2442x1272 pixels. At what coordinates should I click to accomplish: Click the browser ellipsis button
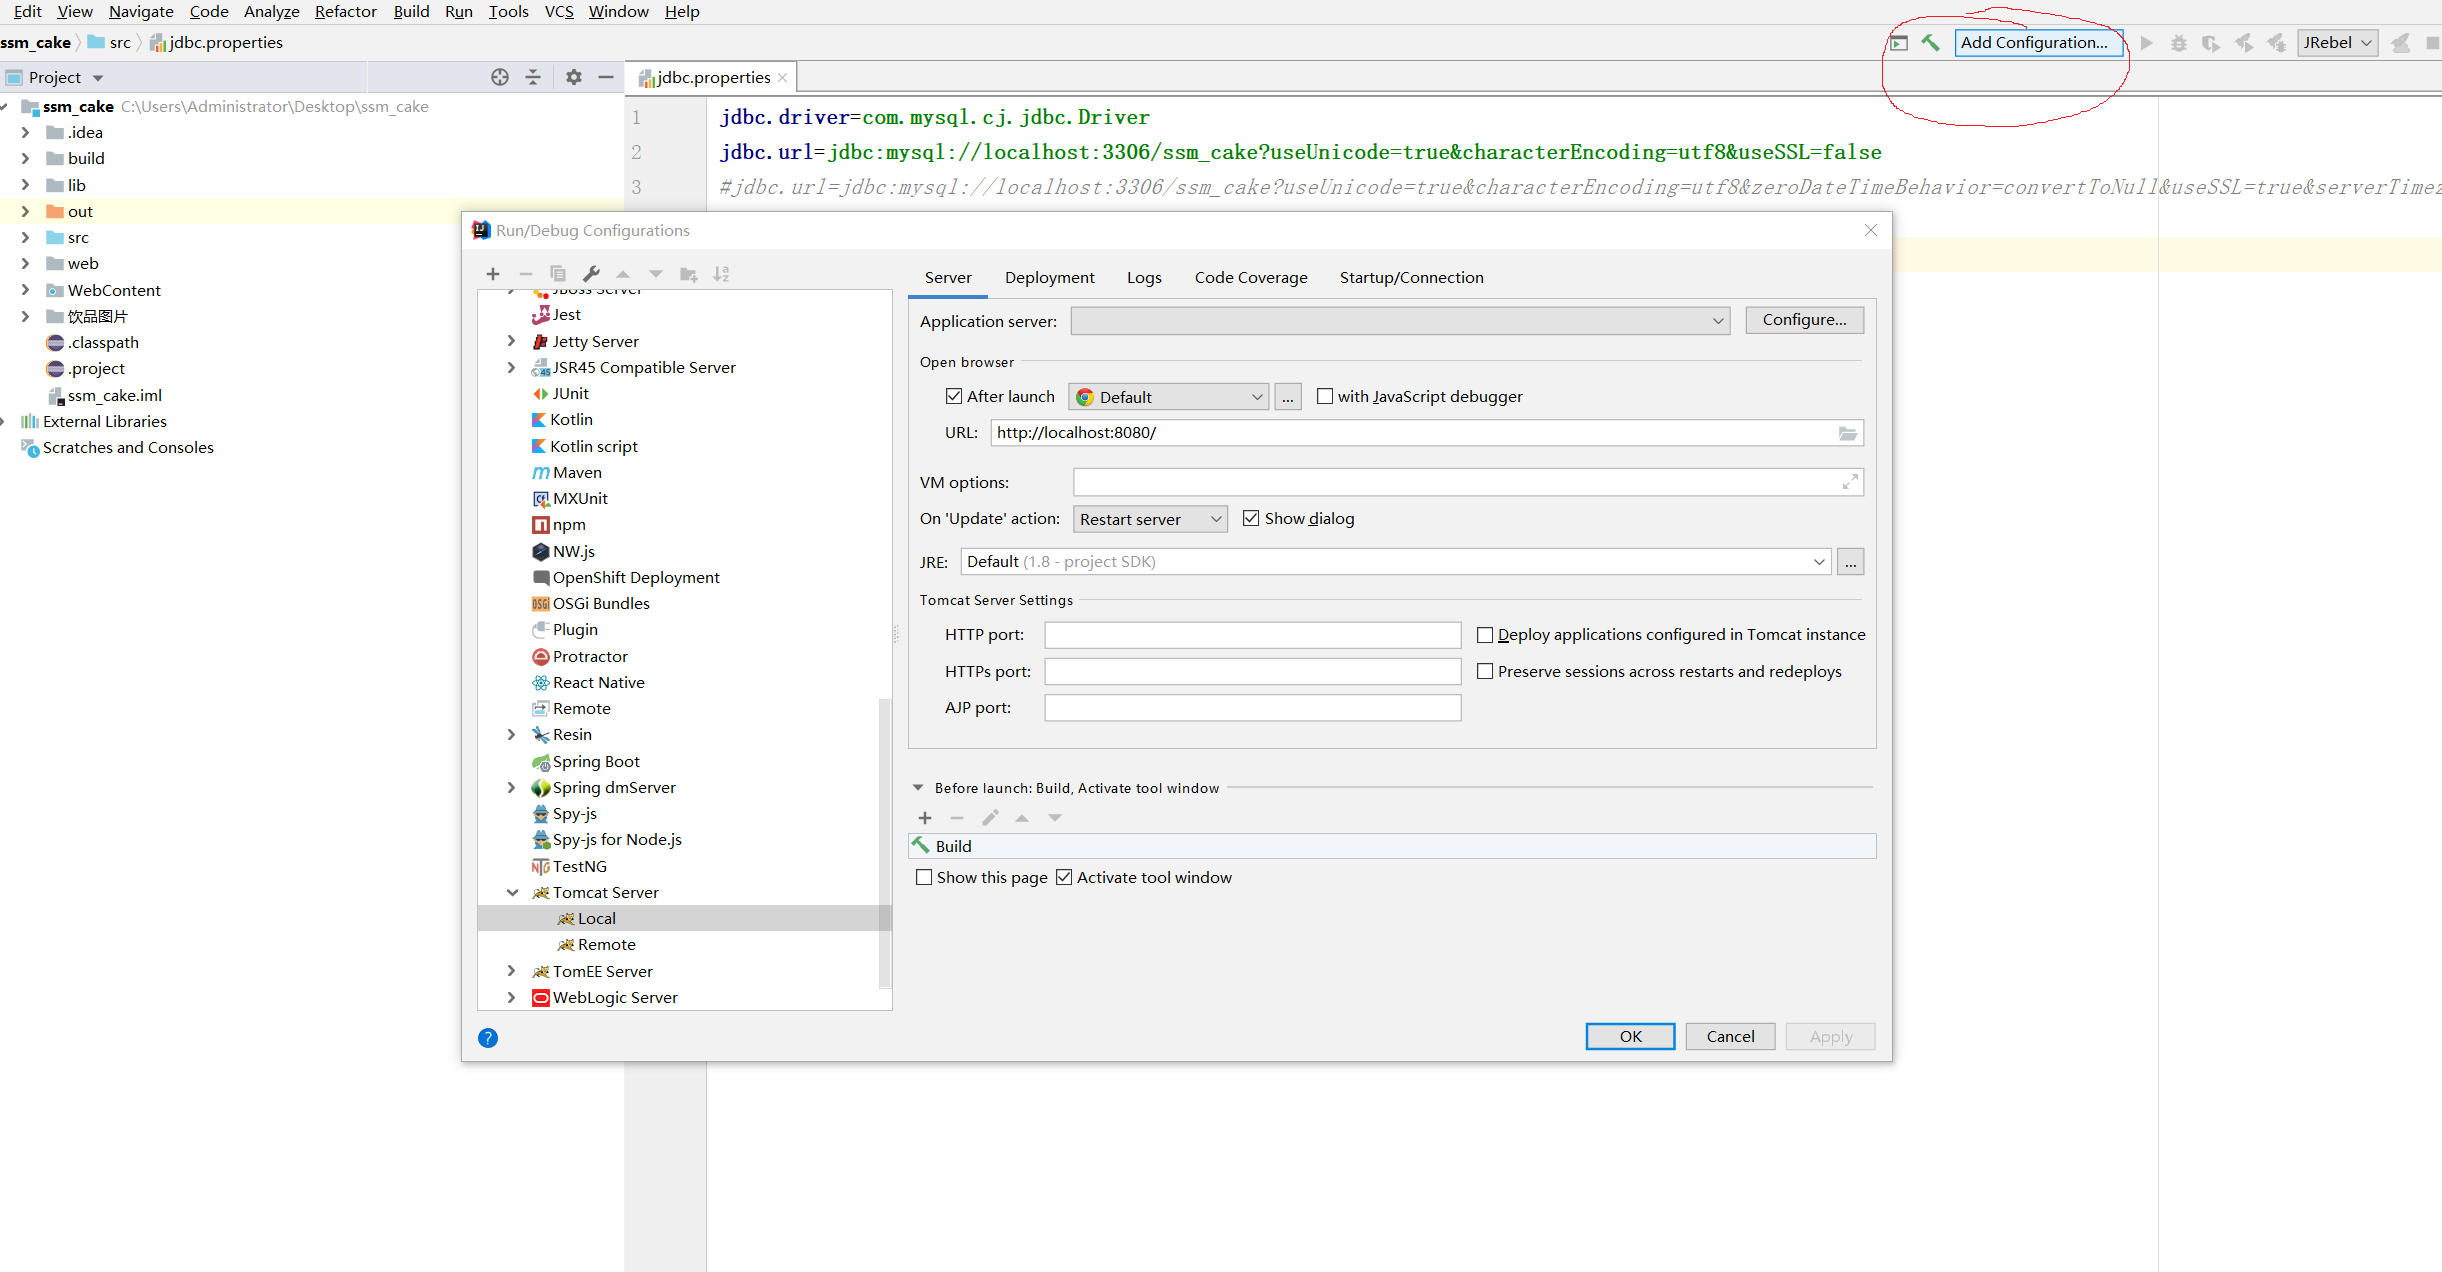coord(1288,397)
